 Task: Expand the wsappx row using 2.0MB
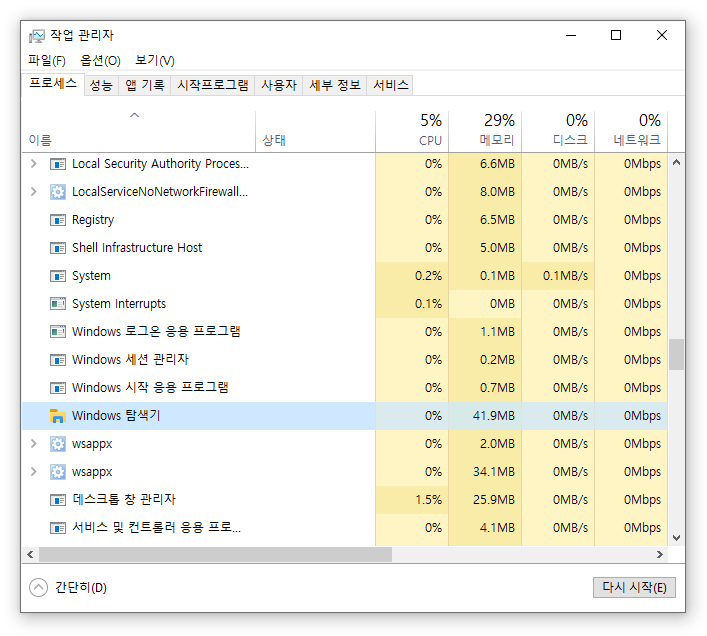33,444
